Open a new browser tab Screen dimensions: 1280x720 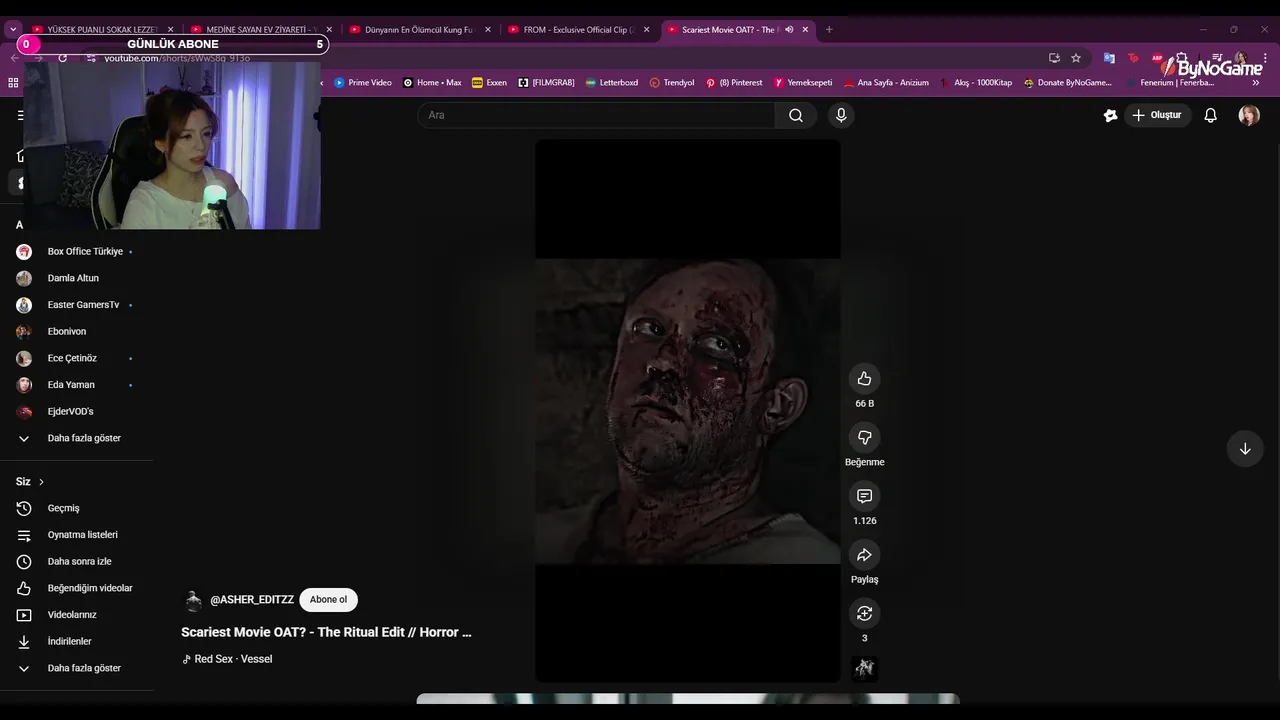[x=829, y=30]
